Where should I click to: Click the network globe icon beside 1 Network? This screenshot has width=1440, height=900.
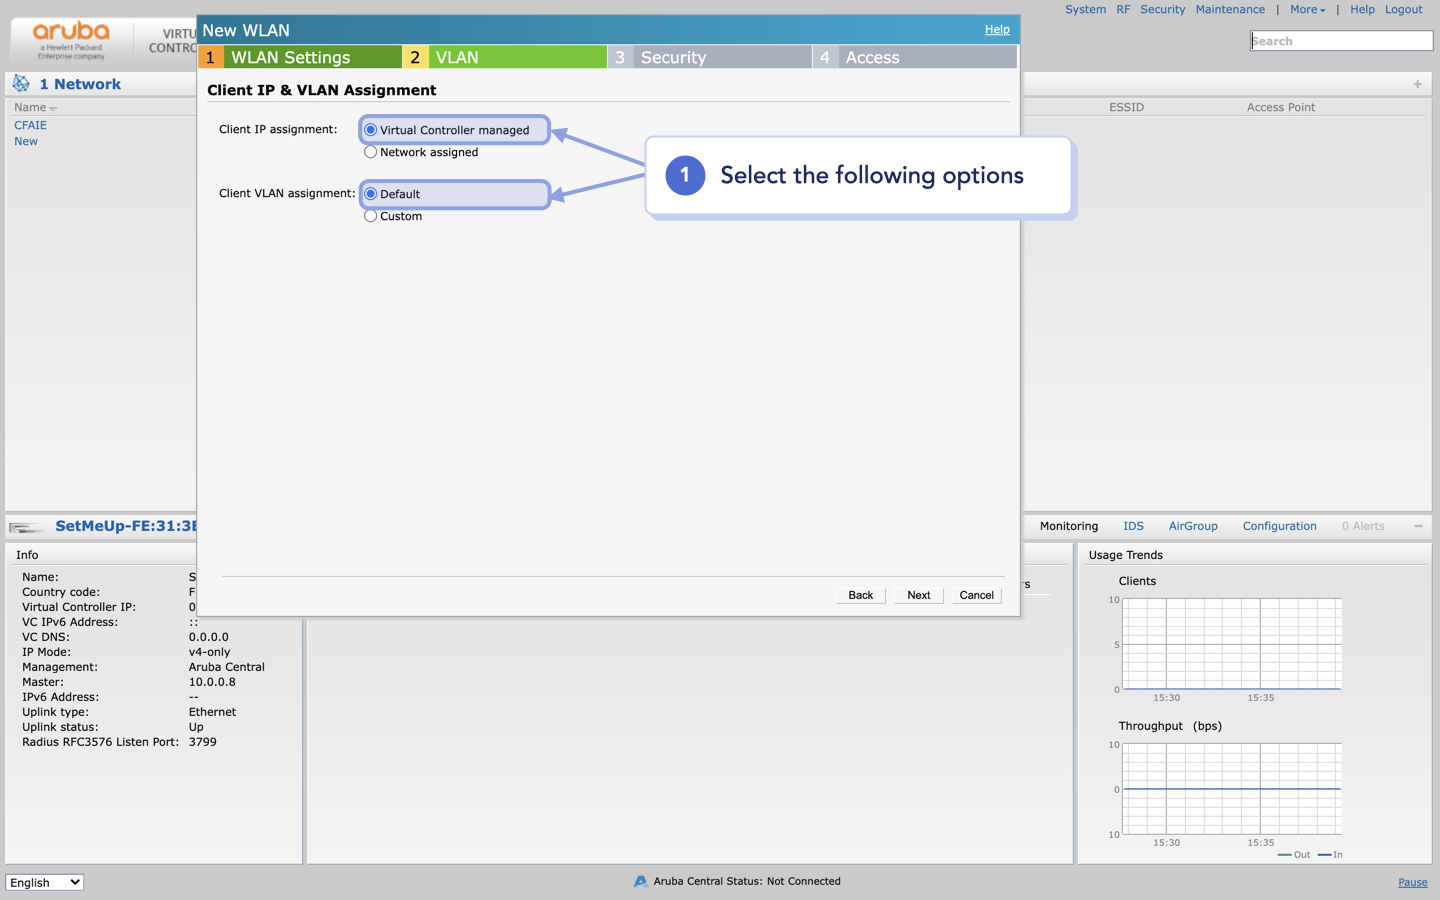[20, 83]
